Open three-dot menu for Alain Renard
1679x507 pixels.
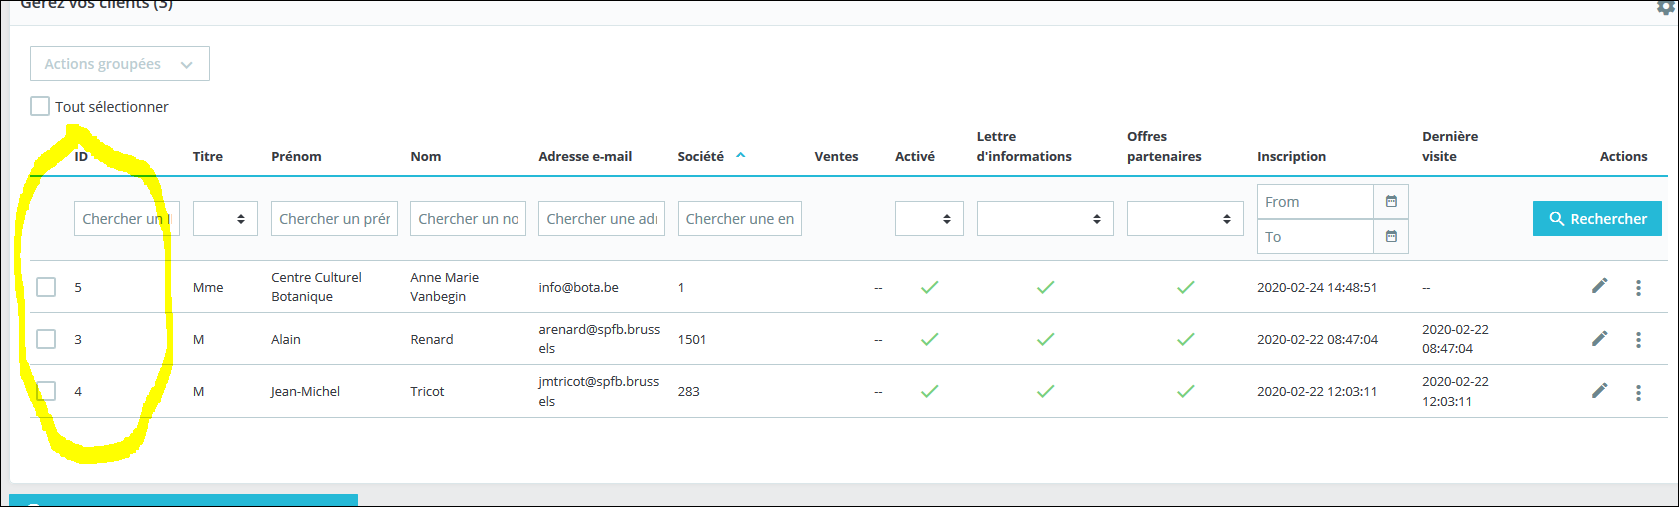click(1638, 340)
